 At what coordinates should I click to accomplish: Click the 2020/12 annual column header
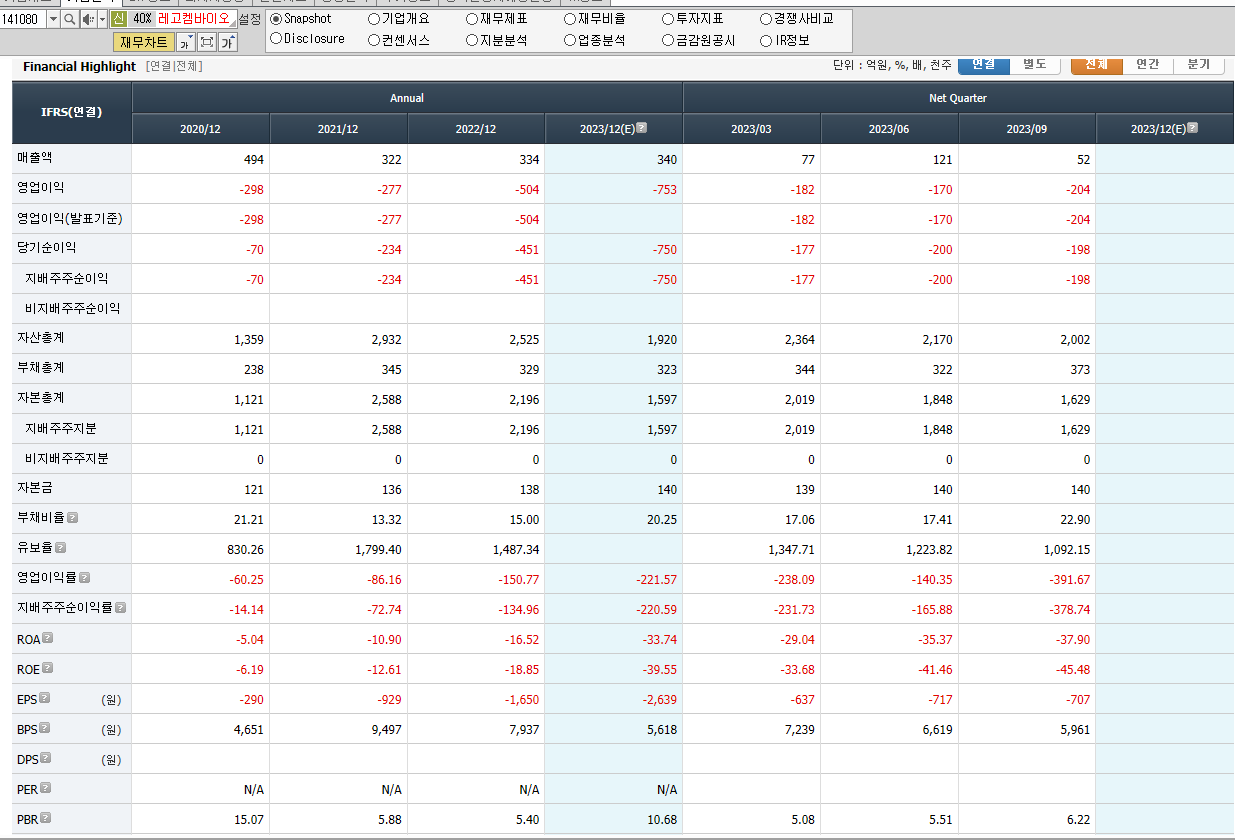(x=201, y=129)
